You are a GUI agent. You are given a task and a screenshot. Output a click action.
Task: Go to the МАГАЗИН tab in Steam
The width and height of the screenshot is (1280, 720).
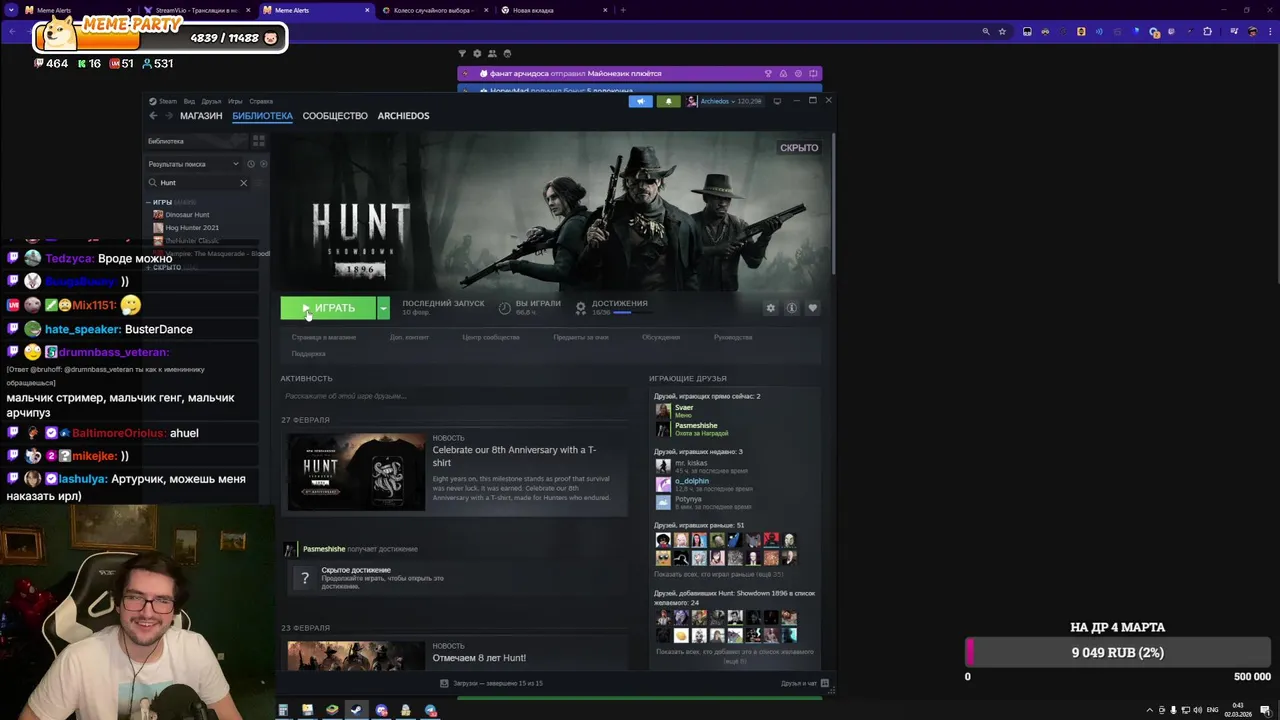pyautogui.click(x=201, y=116)
